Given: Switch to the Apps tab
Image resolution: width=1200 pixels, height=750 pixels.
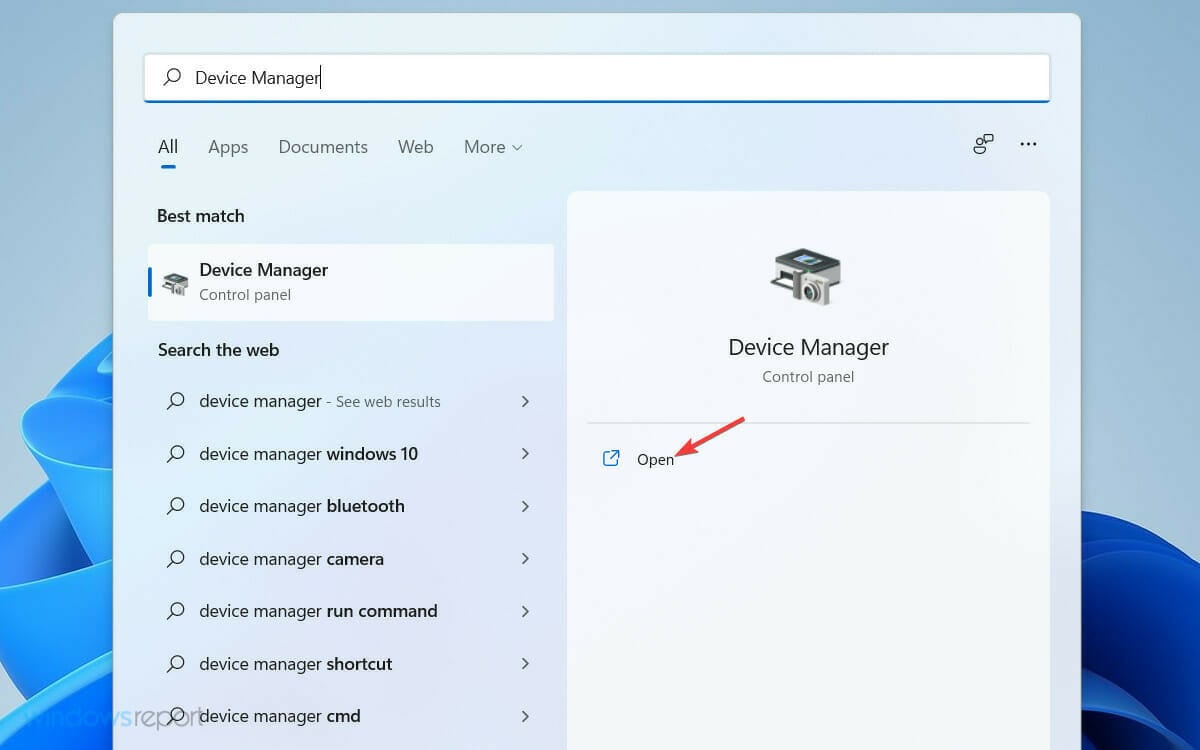Looking at the screenshot, I should 228,147.
